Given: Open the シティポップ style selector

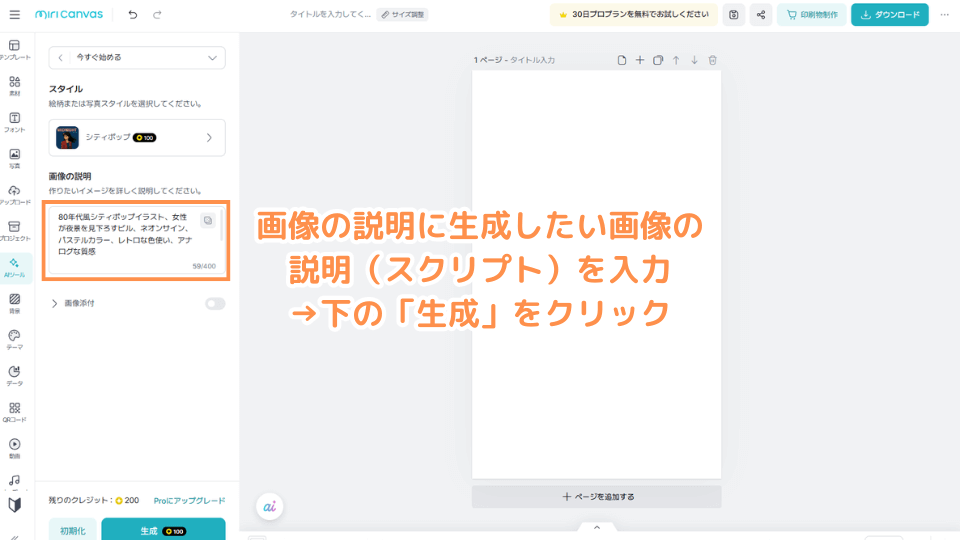Looking at the screenshot, I should [137, 137].
